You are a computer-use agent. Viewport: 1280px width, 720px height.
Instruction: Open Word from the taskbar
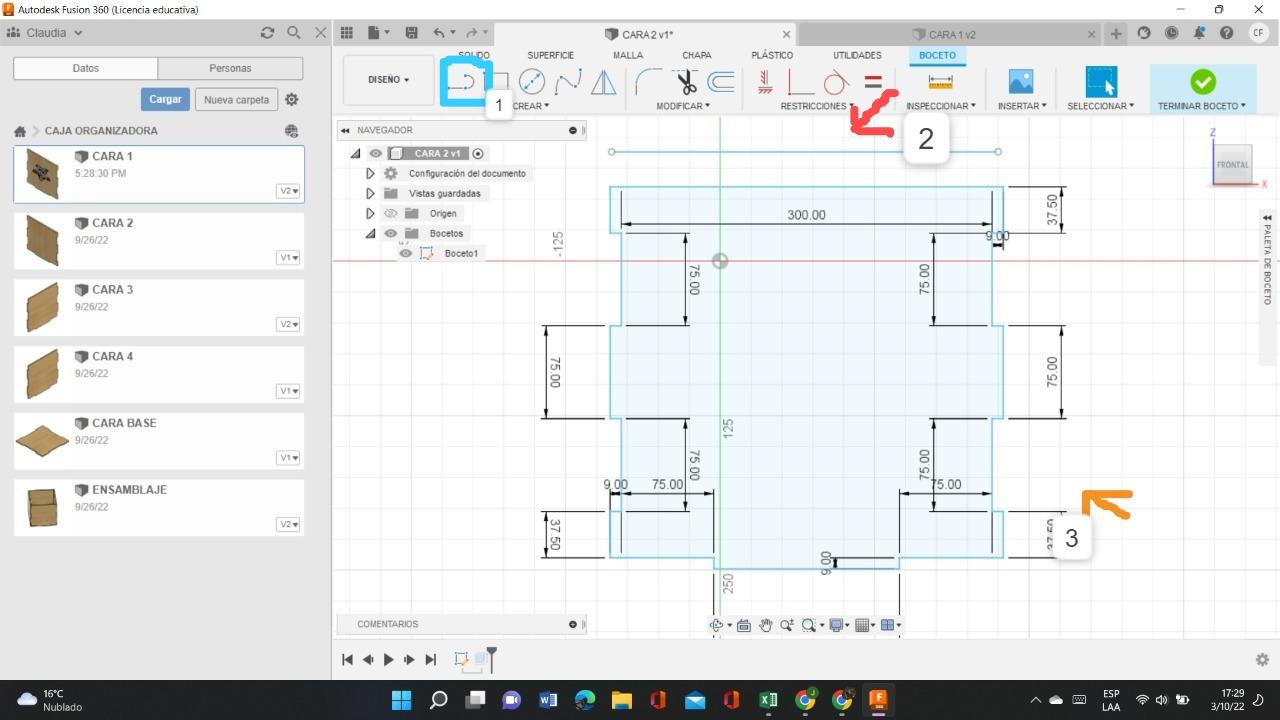click(548, 700)
